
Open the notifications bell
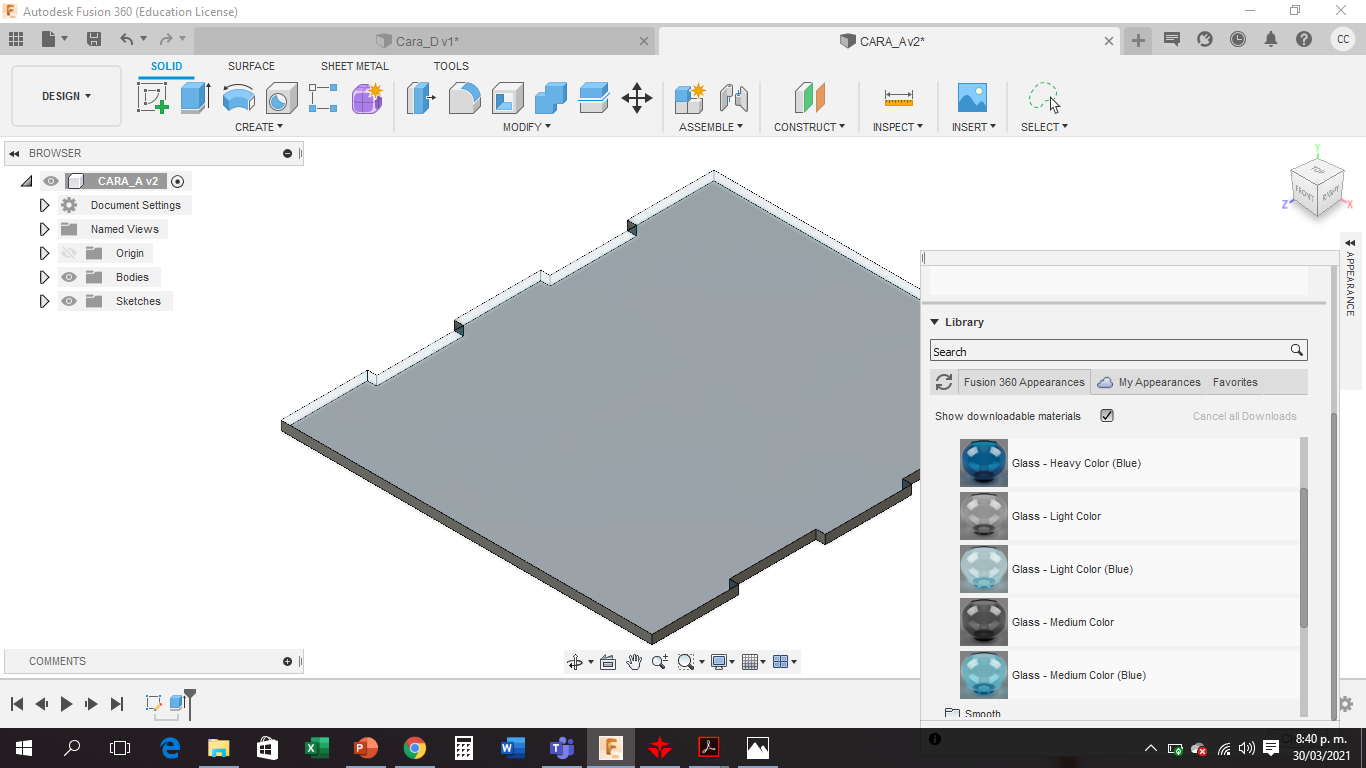tap(1271, 39)
